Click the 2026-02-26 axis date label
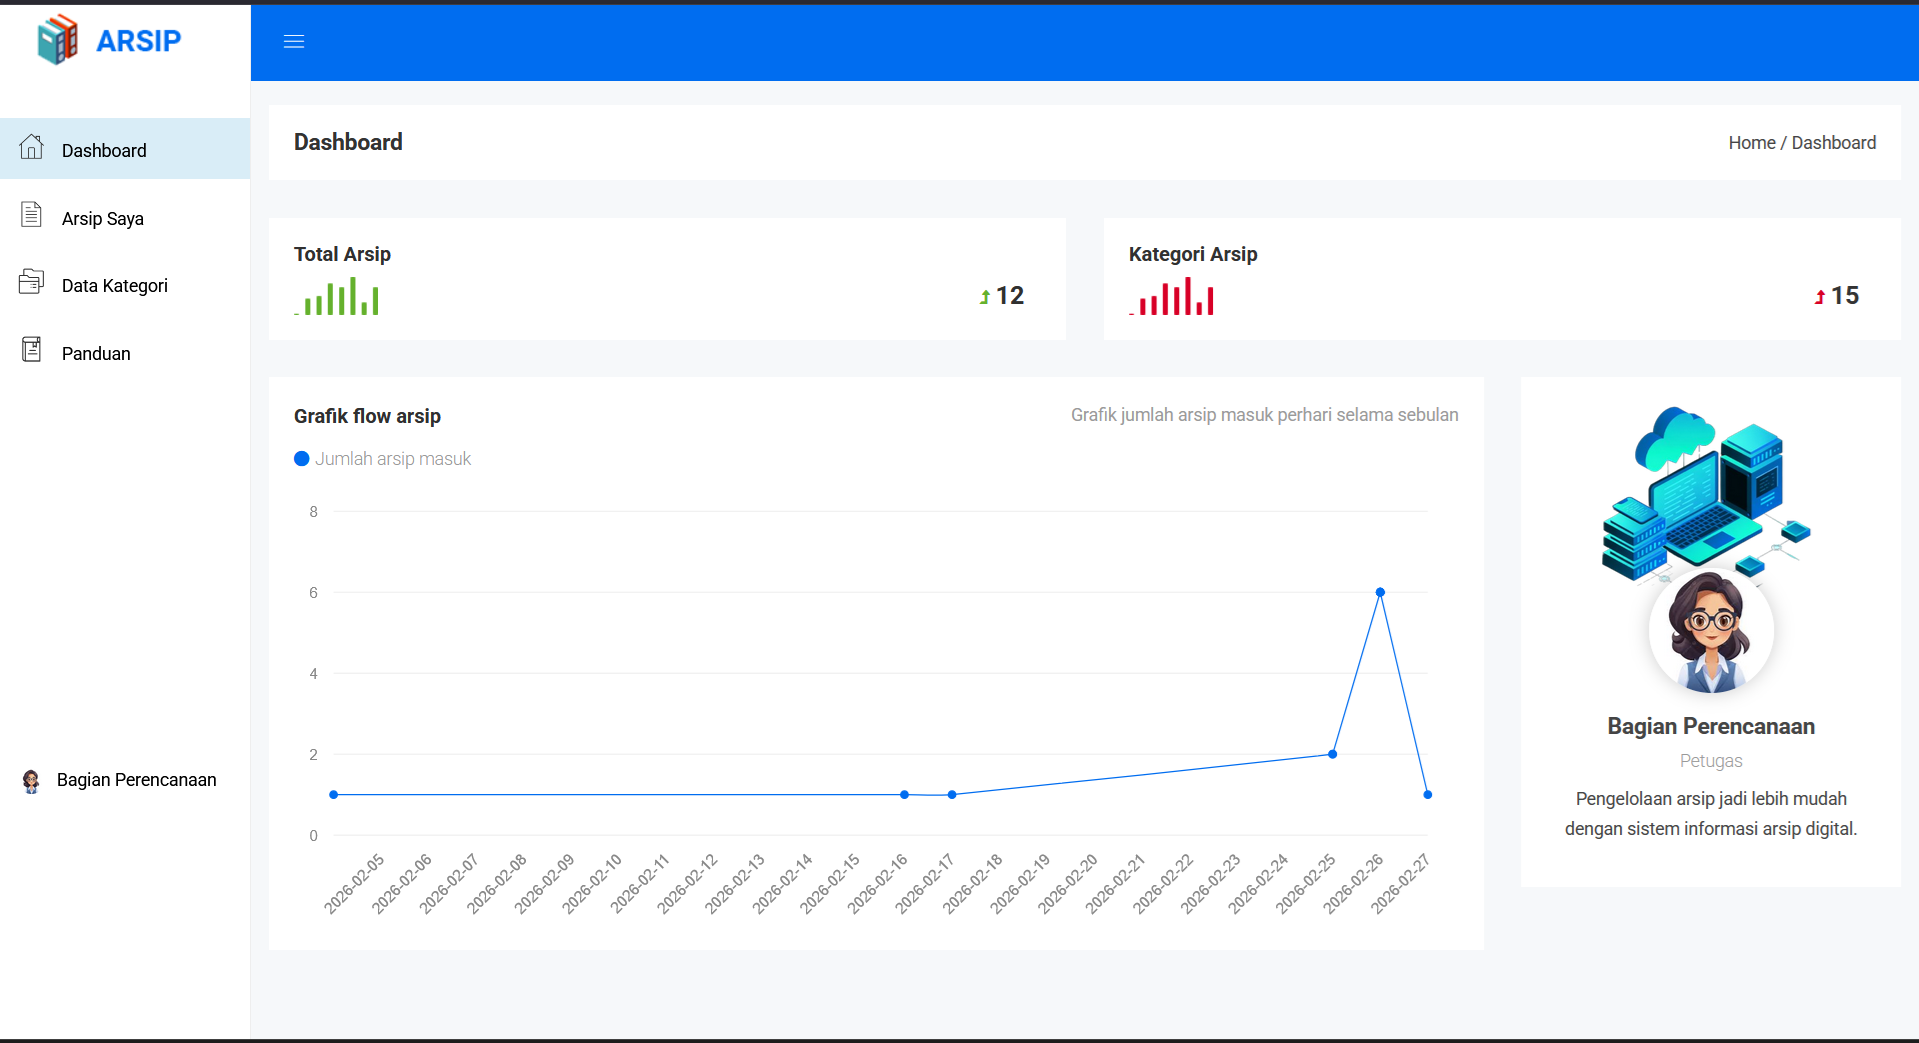 1354,884
